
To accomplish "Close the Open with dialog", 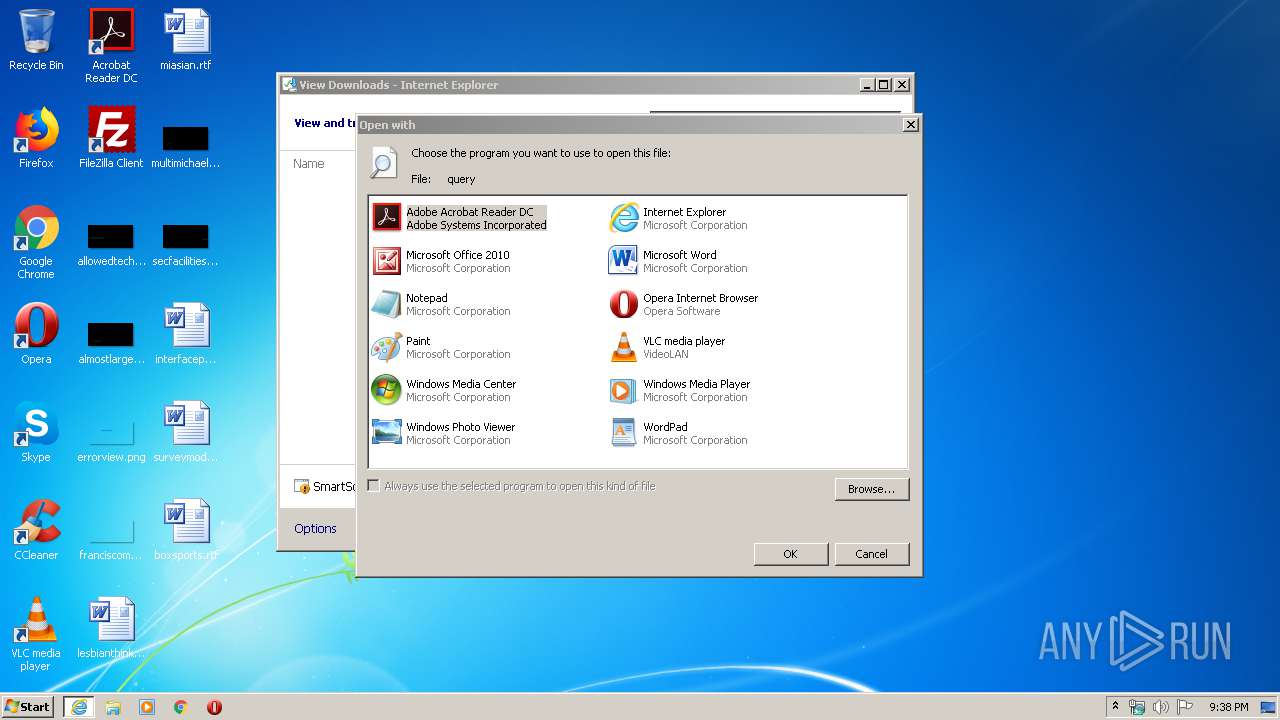I will click(910, 125).
